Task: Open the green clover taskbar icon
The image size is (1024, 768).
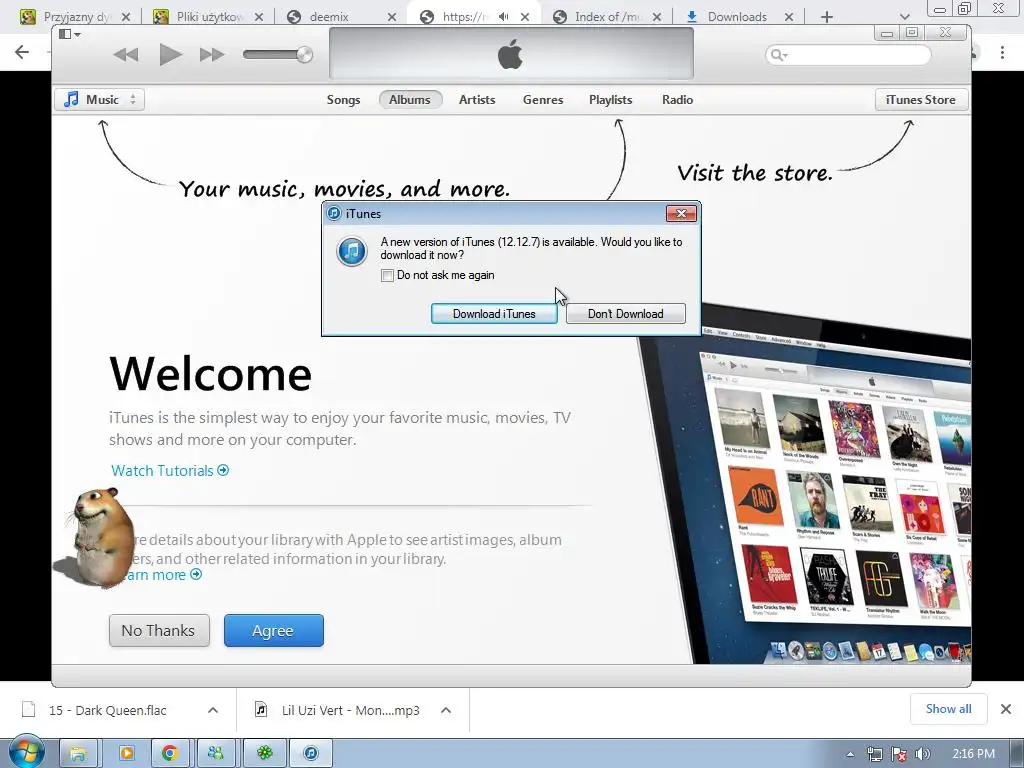Action: point(264,754)
